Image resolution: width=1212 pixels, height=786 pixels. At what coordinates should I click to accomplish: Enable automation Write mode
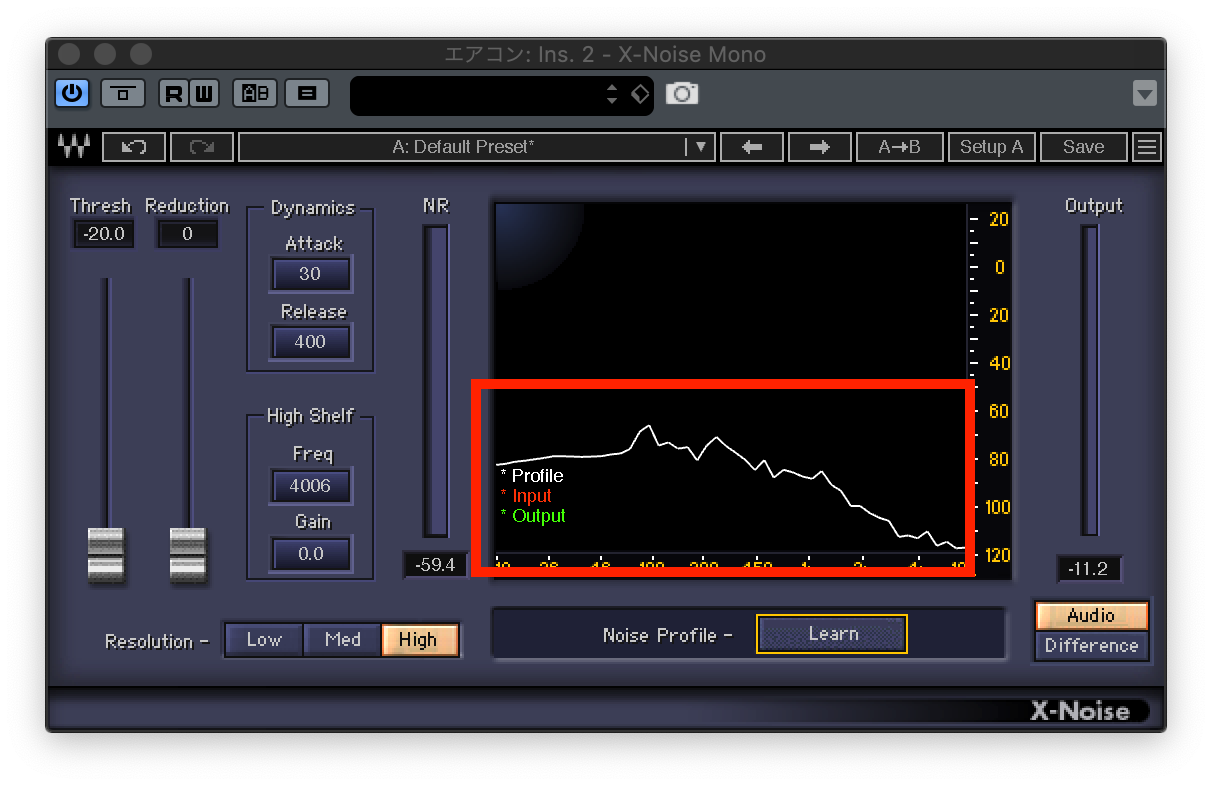(x=203, y=93)
